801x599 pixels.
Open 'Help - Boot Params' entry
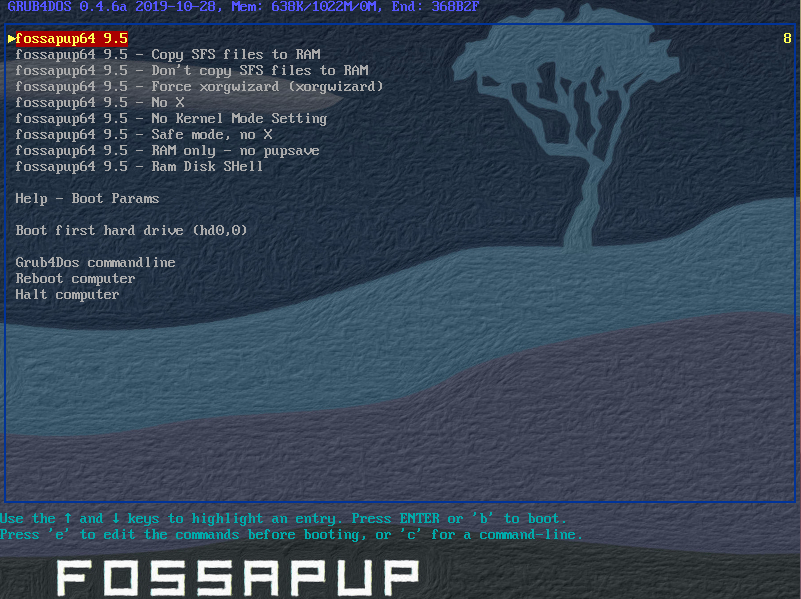pyautogui.click(x=87, y=199)
